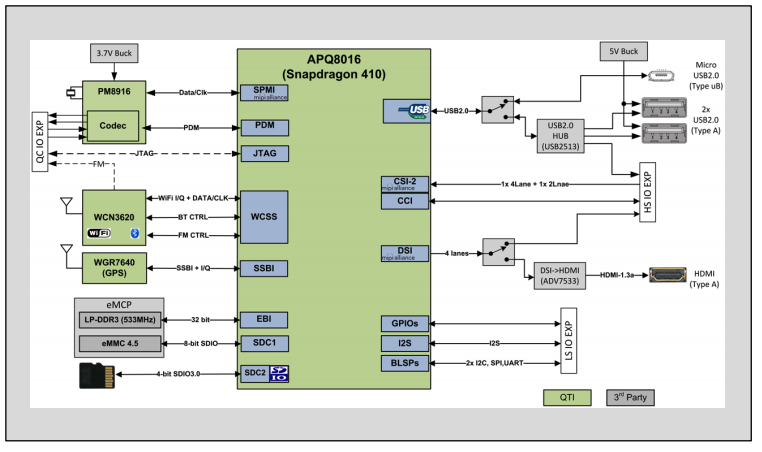Select the I2S interface block
Screen dimensions: 762x452
tap(405, 344)
